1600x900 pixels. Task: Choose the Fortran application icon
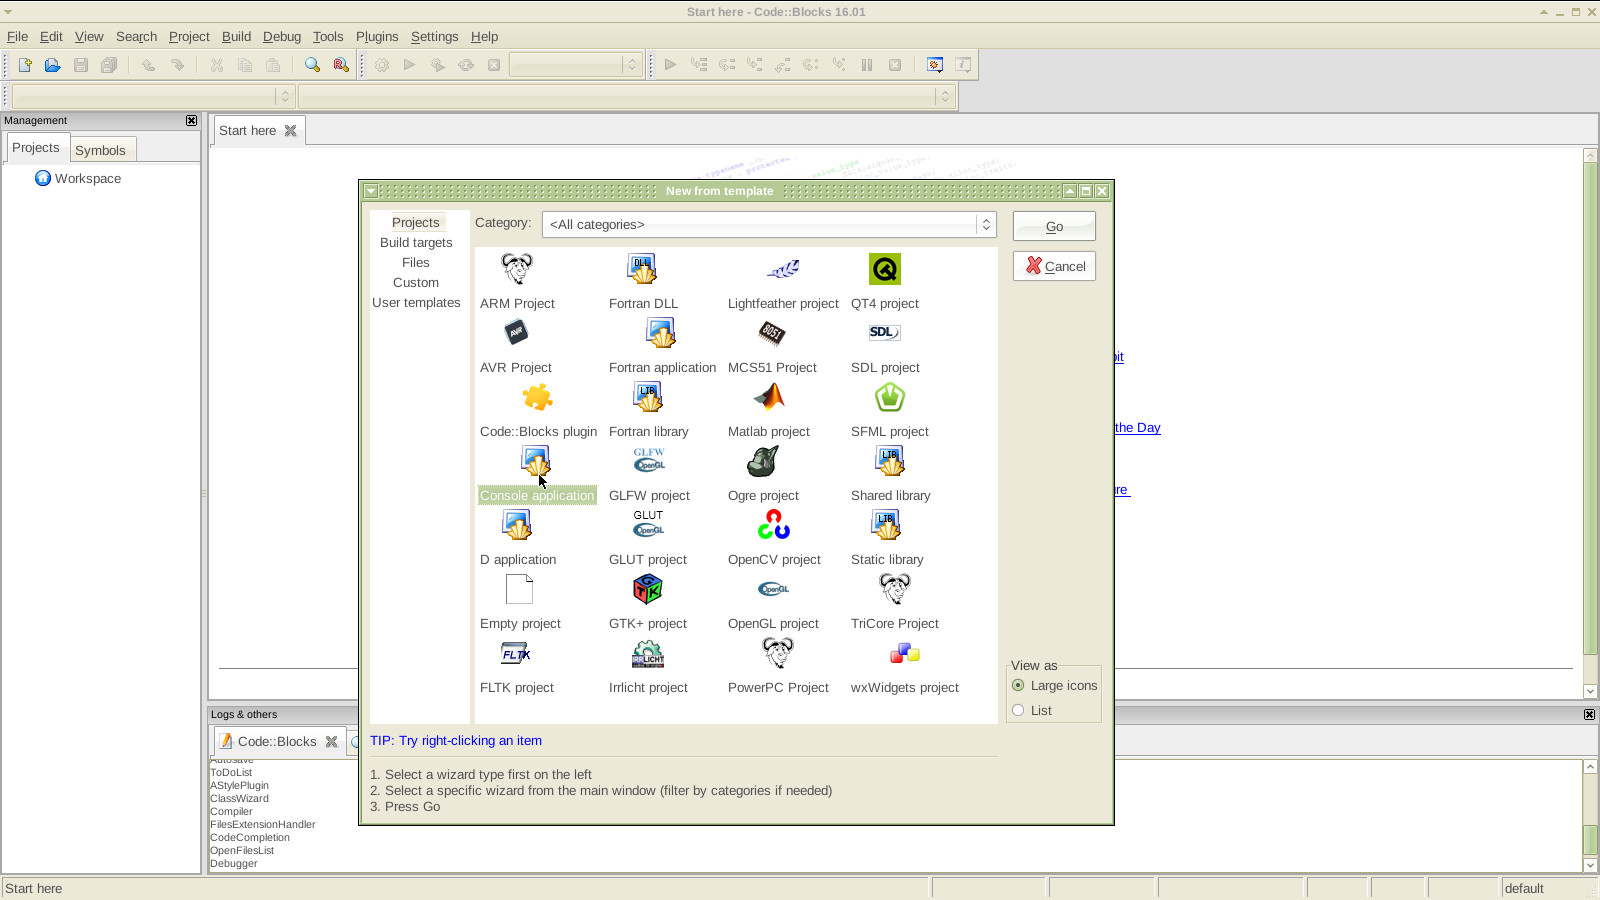click(661, 332)
